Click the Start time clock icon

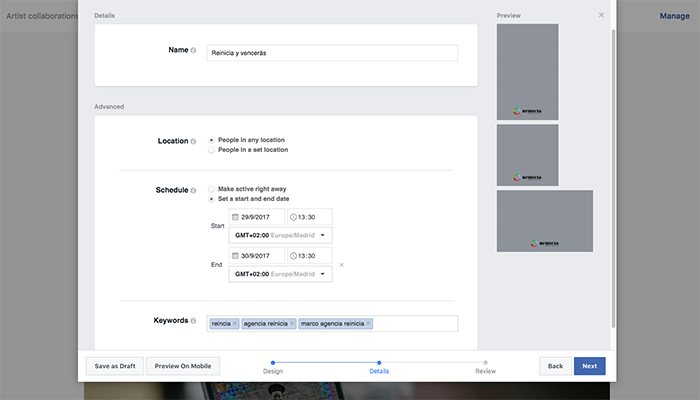293,217
